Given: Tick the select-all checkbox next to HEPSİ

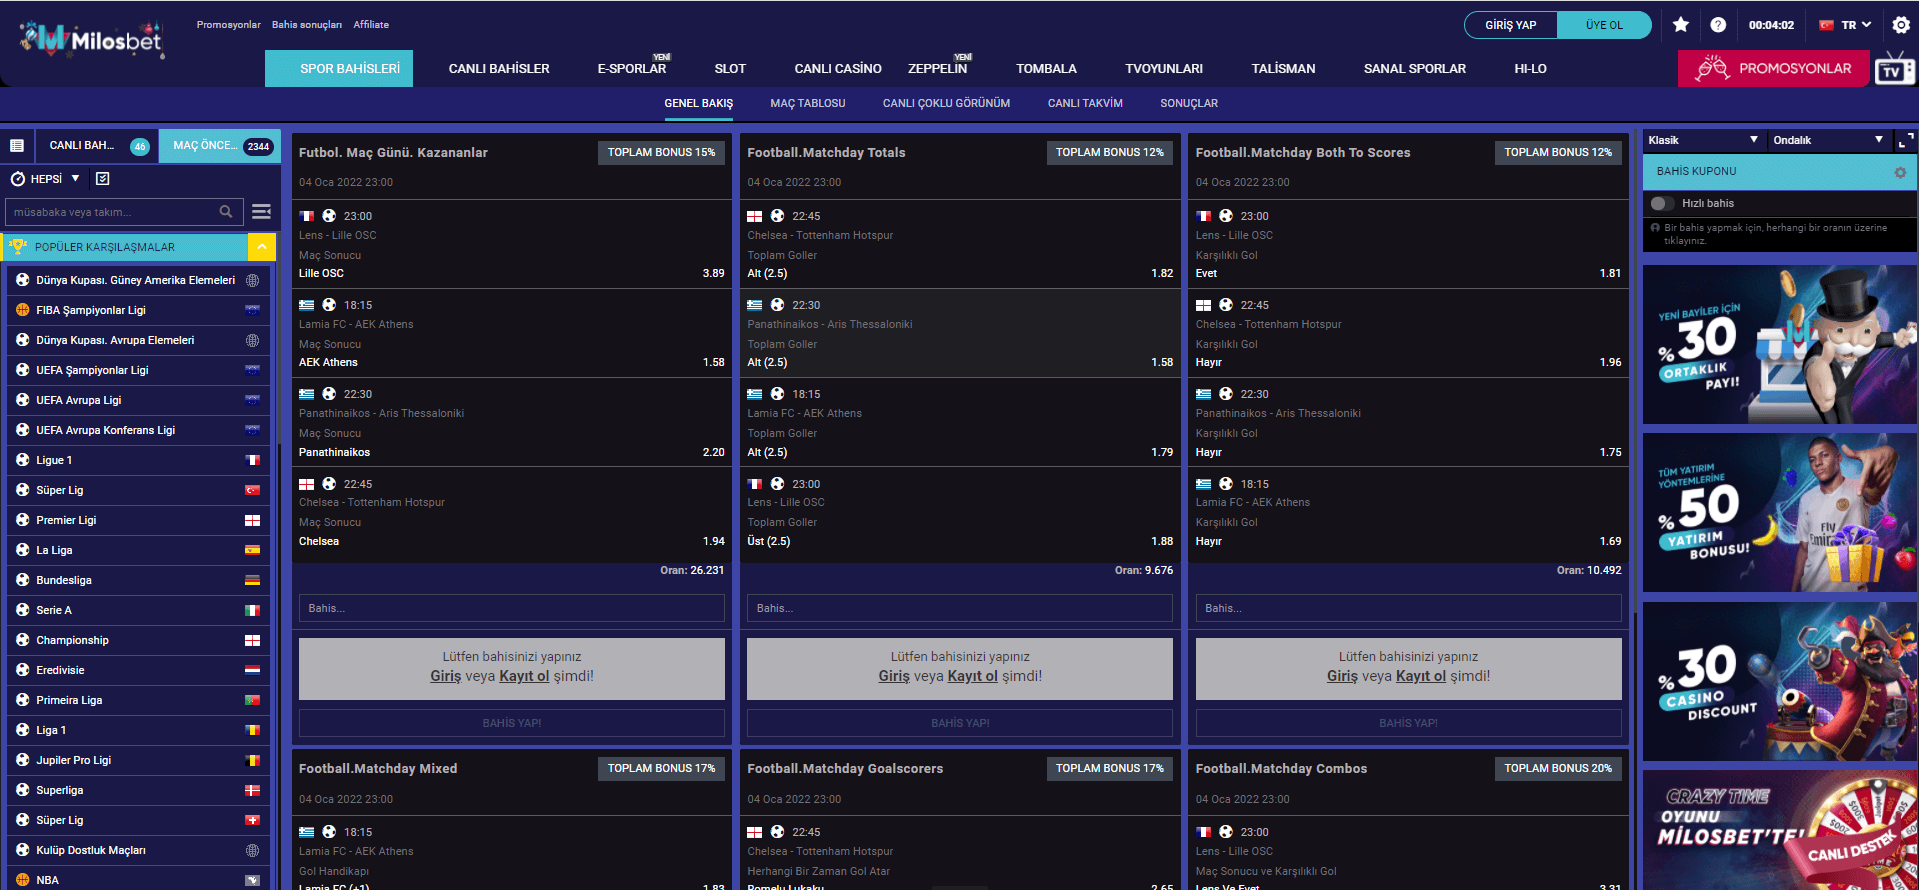Looking at the screenshot, I should [103, 179].
